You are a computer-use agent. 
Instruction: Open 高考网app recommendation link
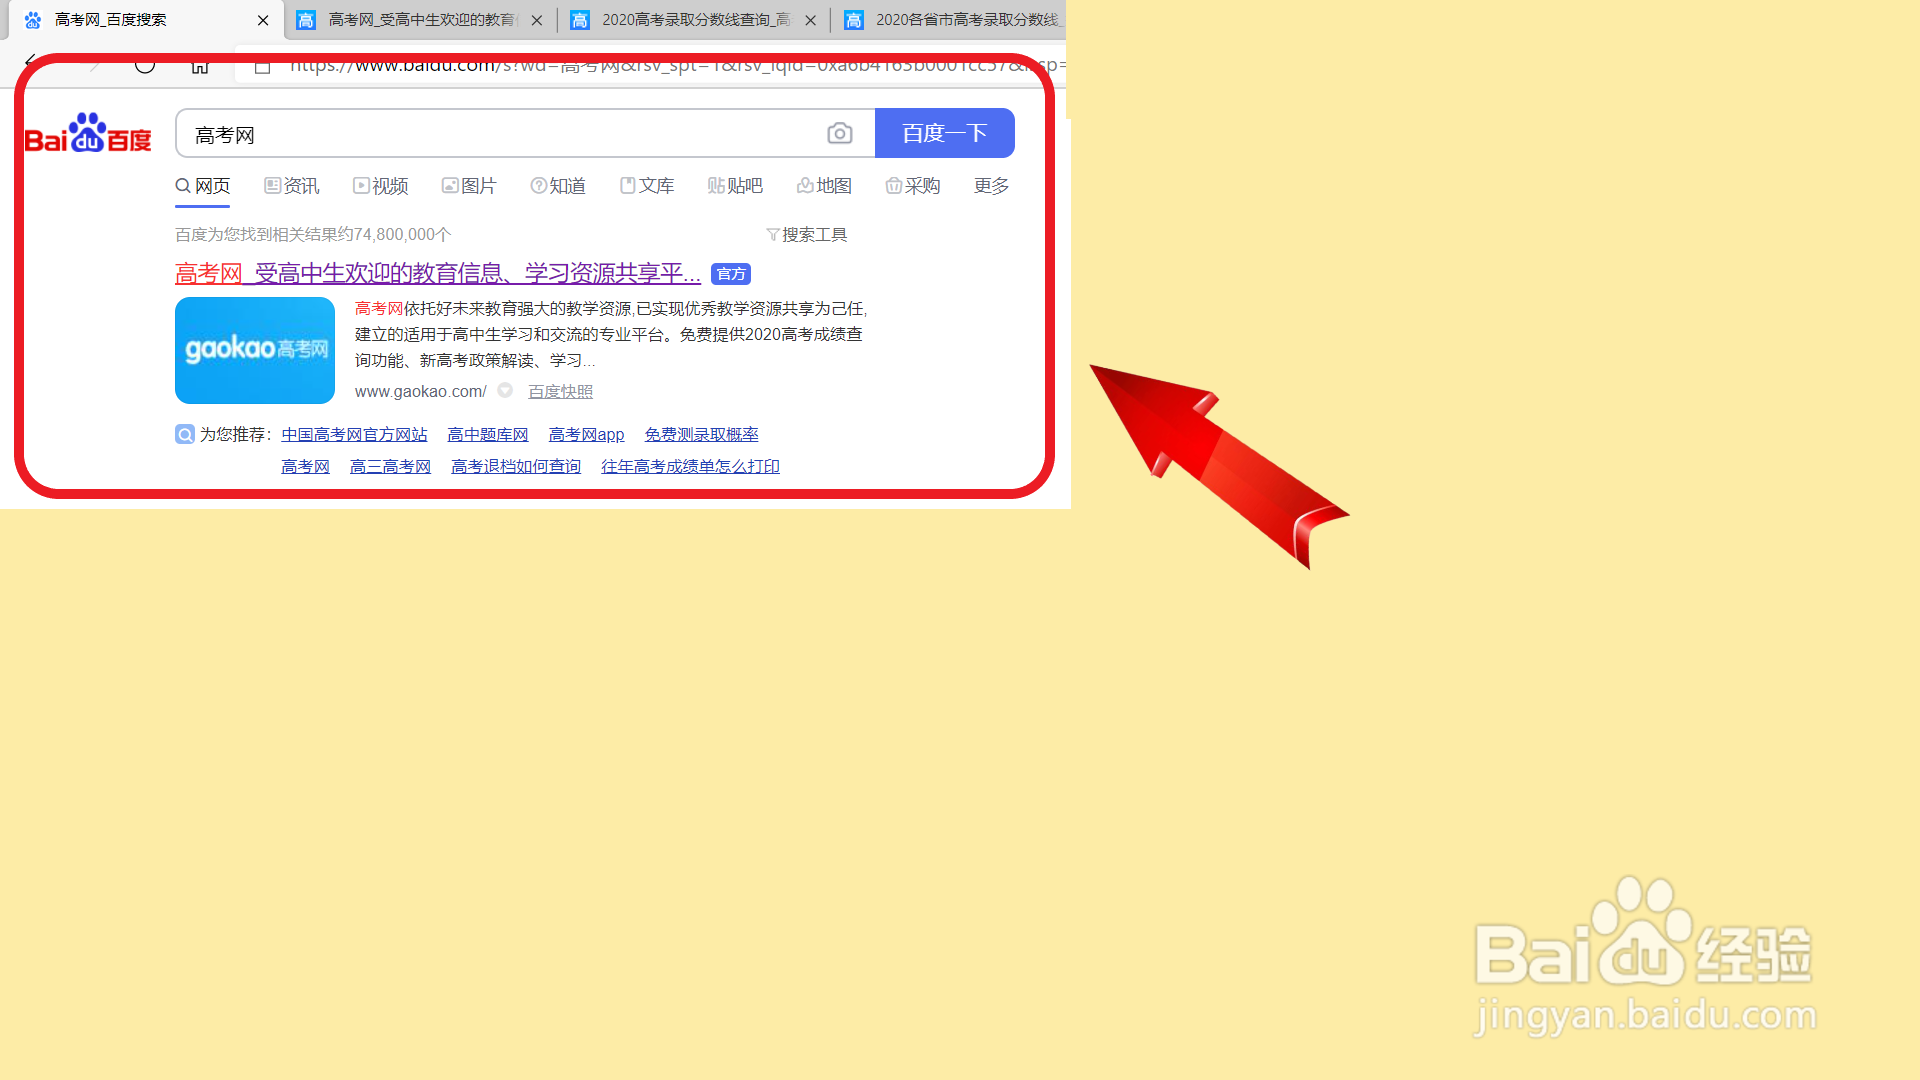click(x=586, y=434)
